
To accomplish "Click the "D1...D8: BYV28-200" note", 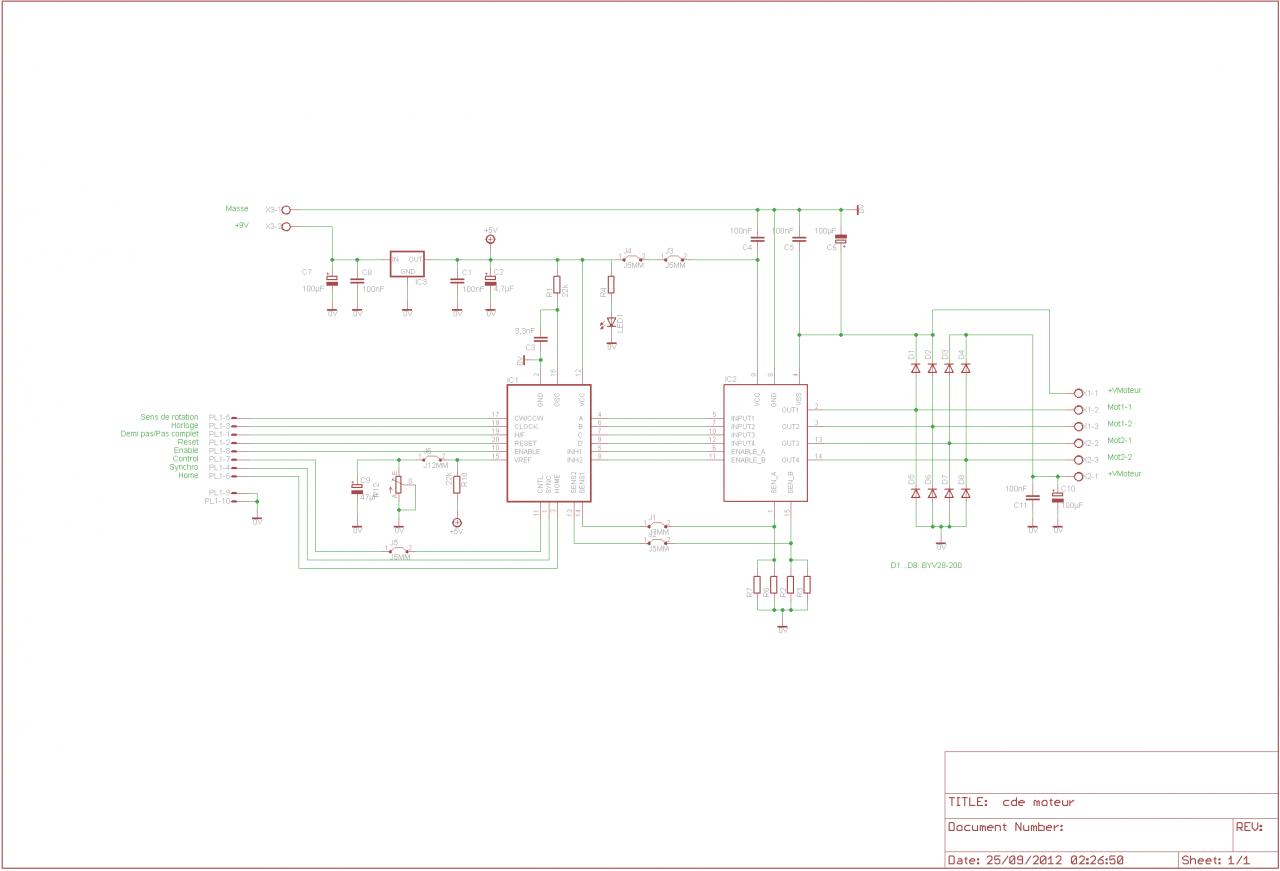I will click(x=927, y=565).
